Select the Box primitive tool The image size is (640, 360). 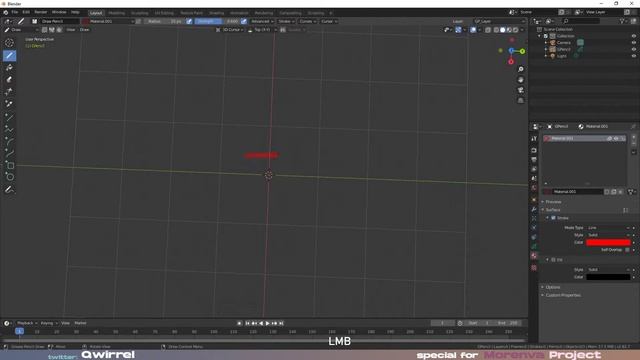(9, 165)
